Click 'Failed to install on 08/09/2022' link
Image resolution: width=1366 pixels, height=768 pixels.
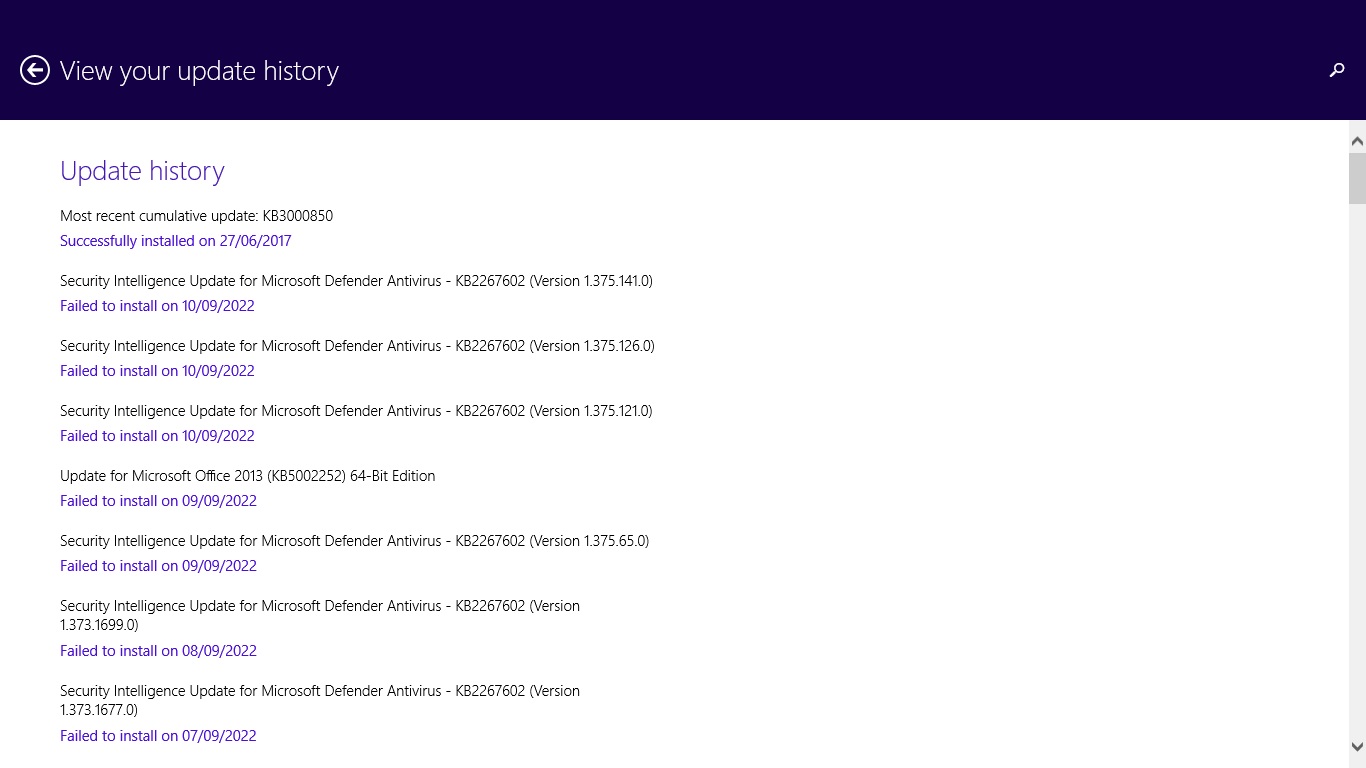[x=158, y=650]
